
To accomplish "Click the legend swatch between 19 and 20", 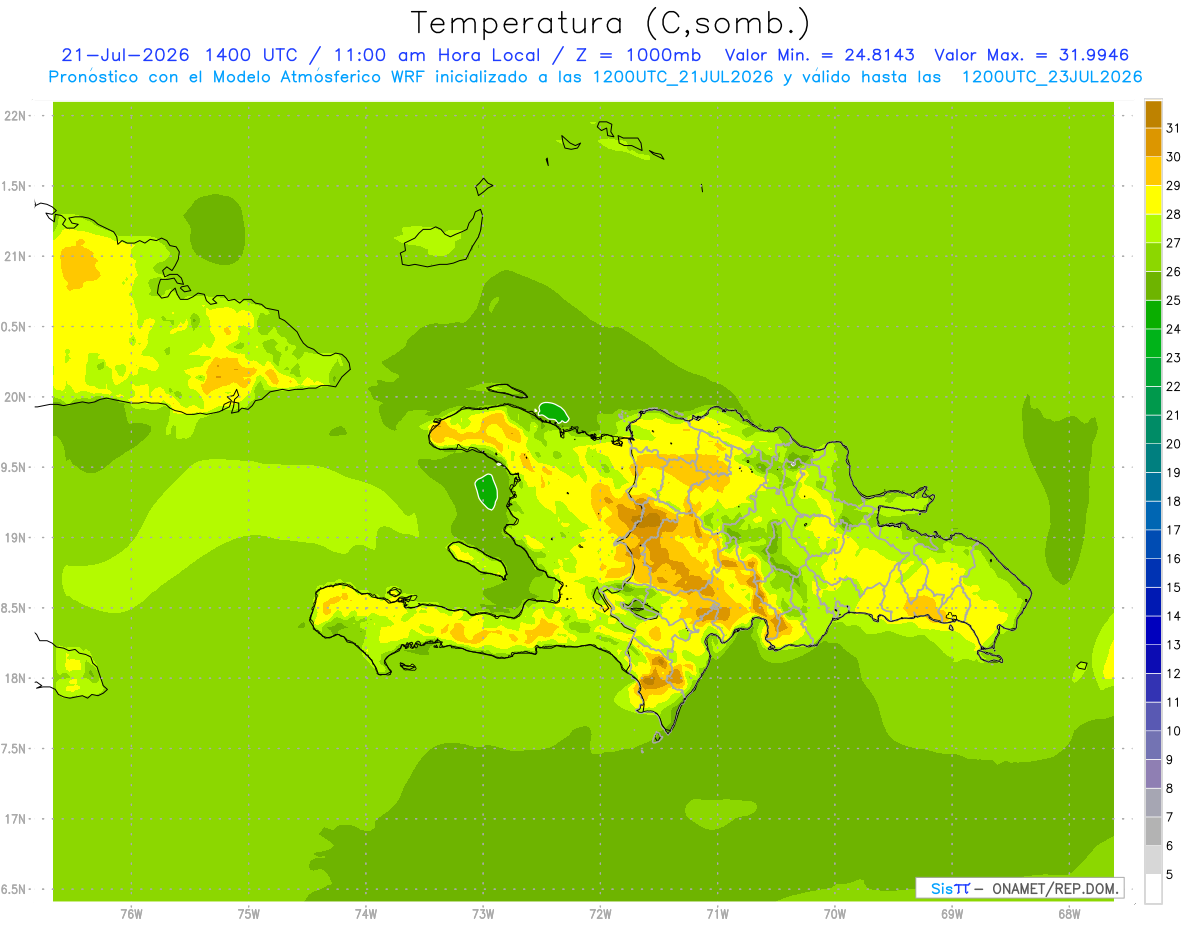I will point(1153,458).
